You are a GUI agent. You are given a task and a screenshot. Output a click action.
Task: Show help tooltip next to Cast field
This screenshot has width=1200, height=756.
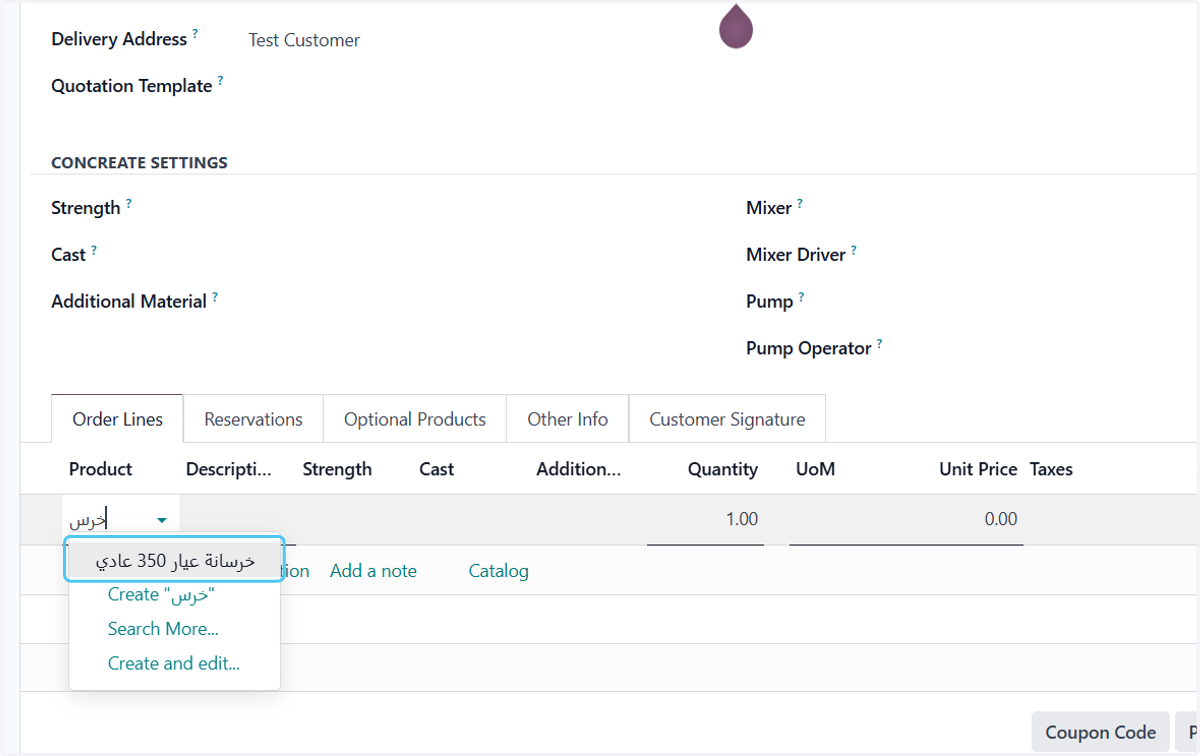click(94, 249)
